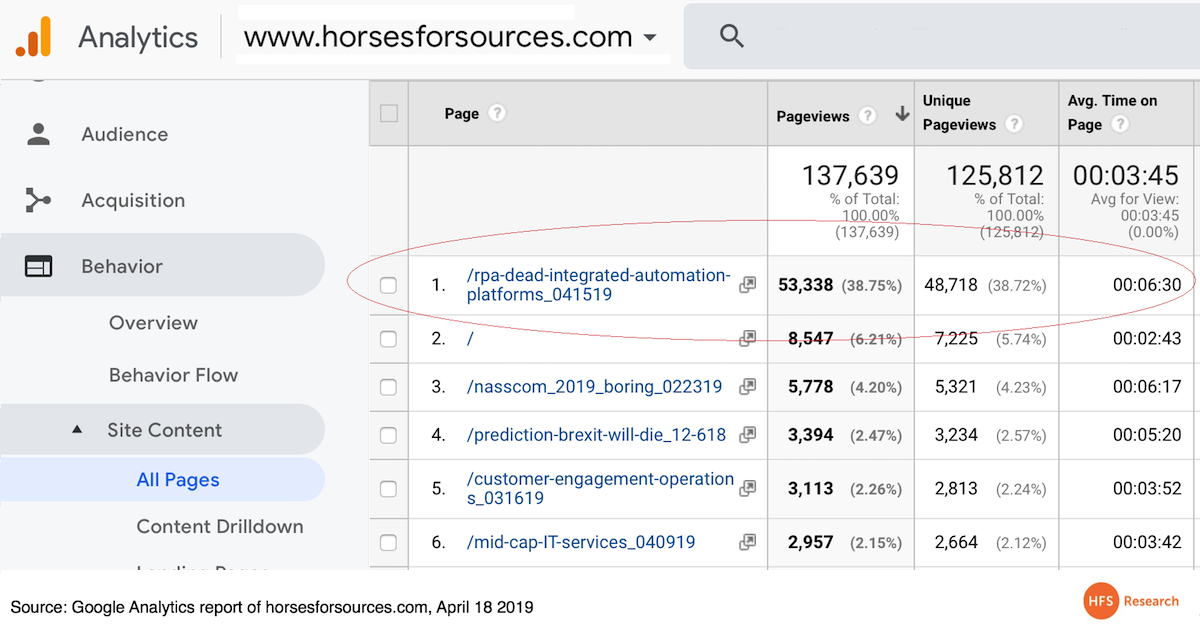Check the box for rpa-dead-integrated-automation row

point(388,285)
